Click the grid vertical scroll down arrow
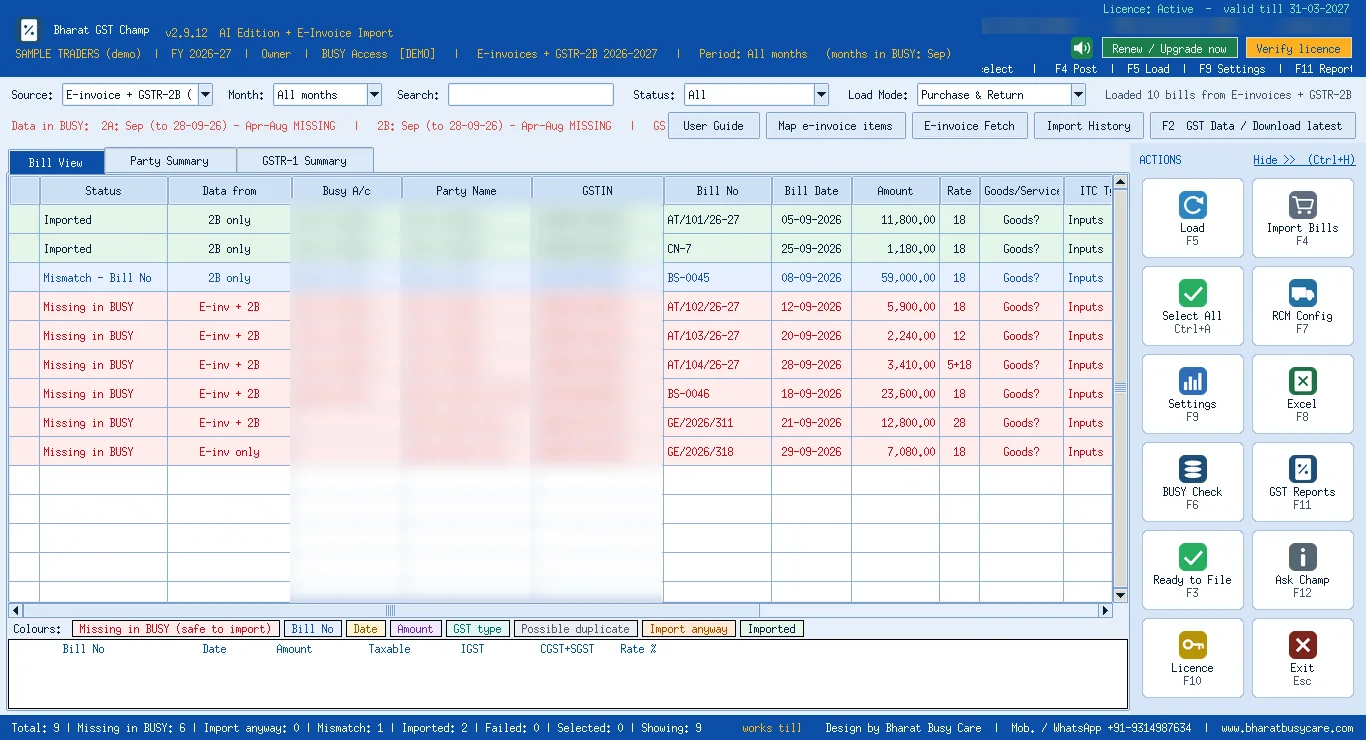The width and height of the screenshot is (1366, 740). [1121, 596]
